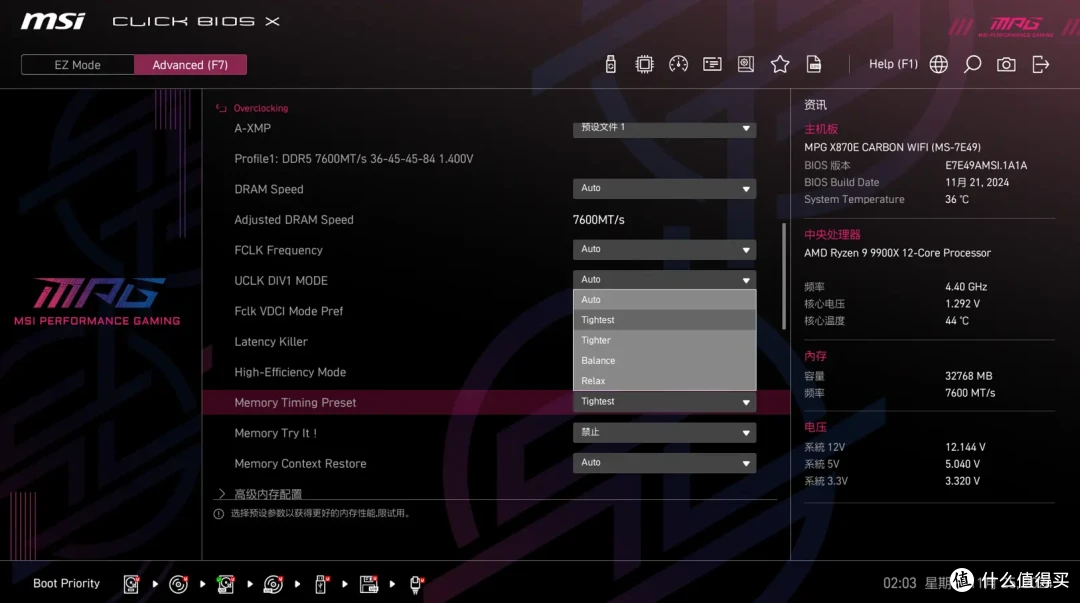
Task: Open the log document icon
Action: click(x=813, y=64)
